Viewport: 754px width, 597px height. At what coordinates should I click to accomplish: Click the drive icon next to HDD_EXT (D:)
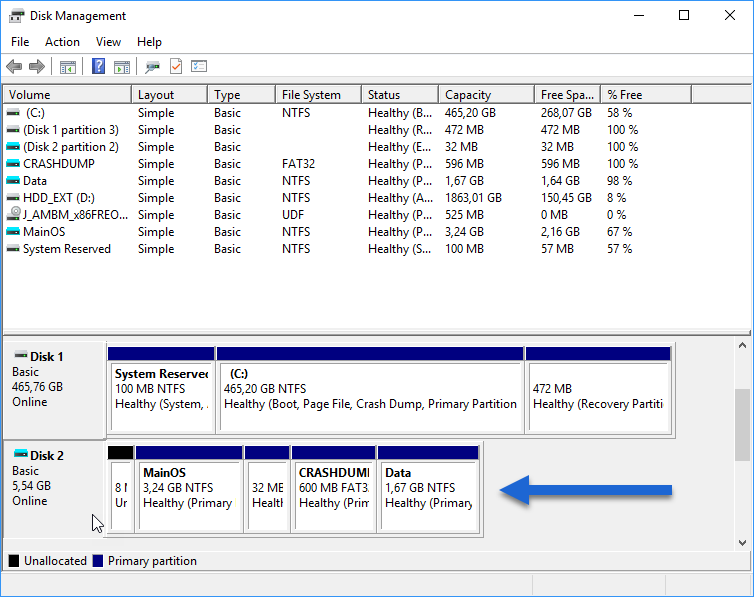[13, 198]
